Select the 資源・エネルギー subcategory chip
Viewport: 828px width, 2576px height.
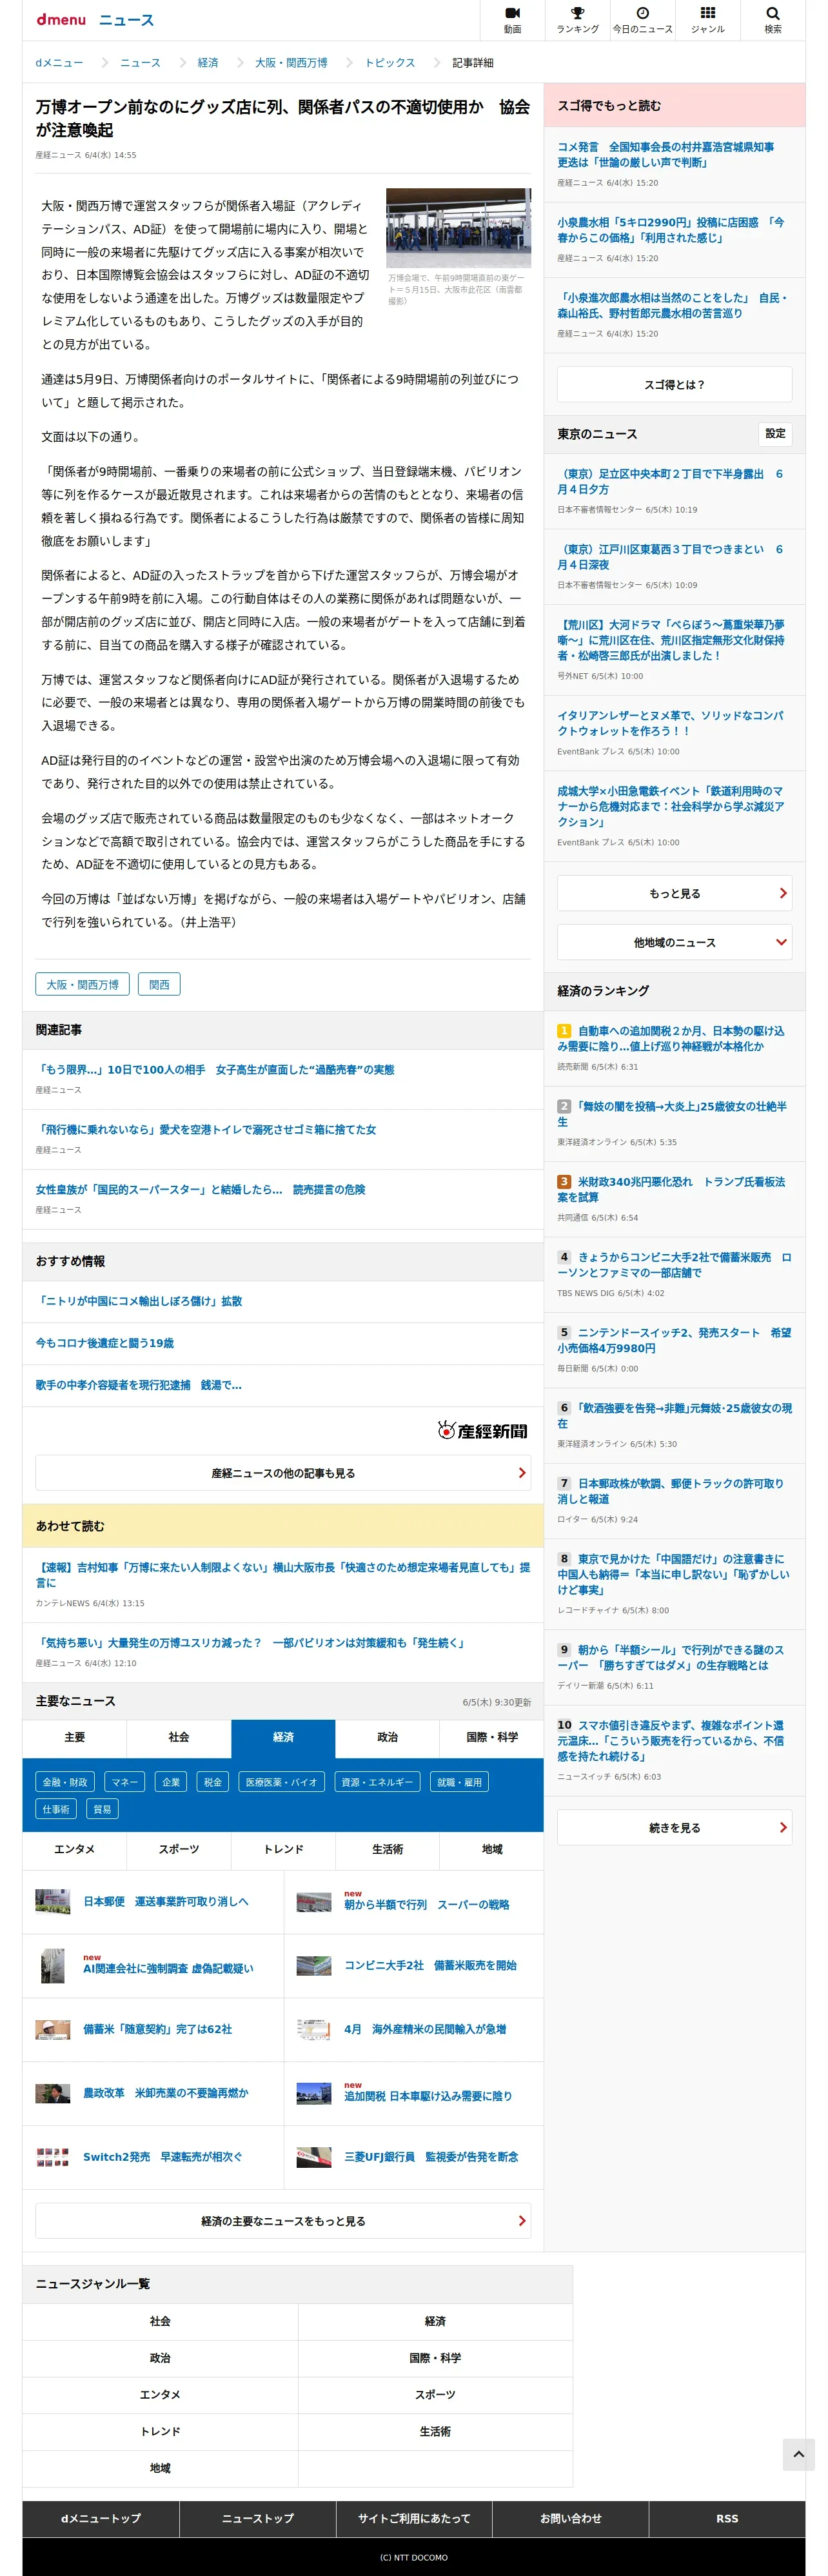coord(377,1782)
